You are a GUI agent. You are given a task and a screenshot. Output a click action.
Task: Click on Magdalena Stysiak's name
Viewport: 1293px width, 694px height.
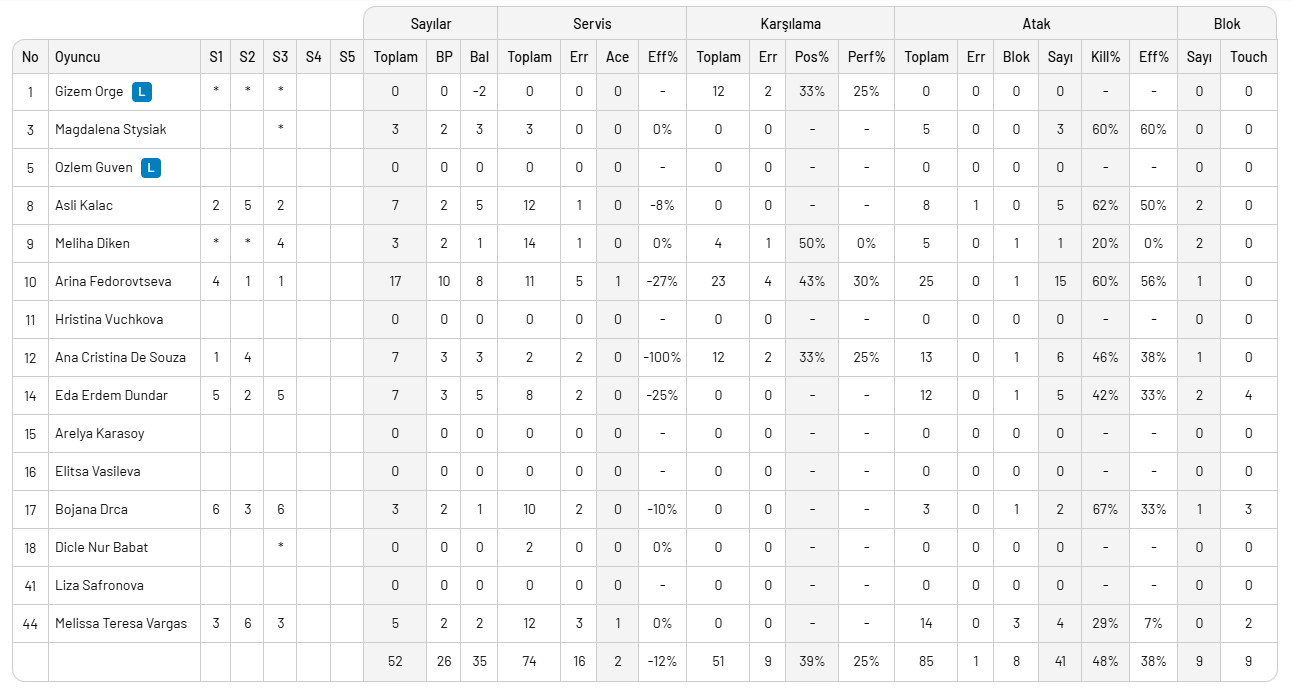click(111, 130)
